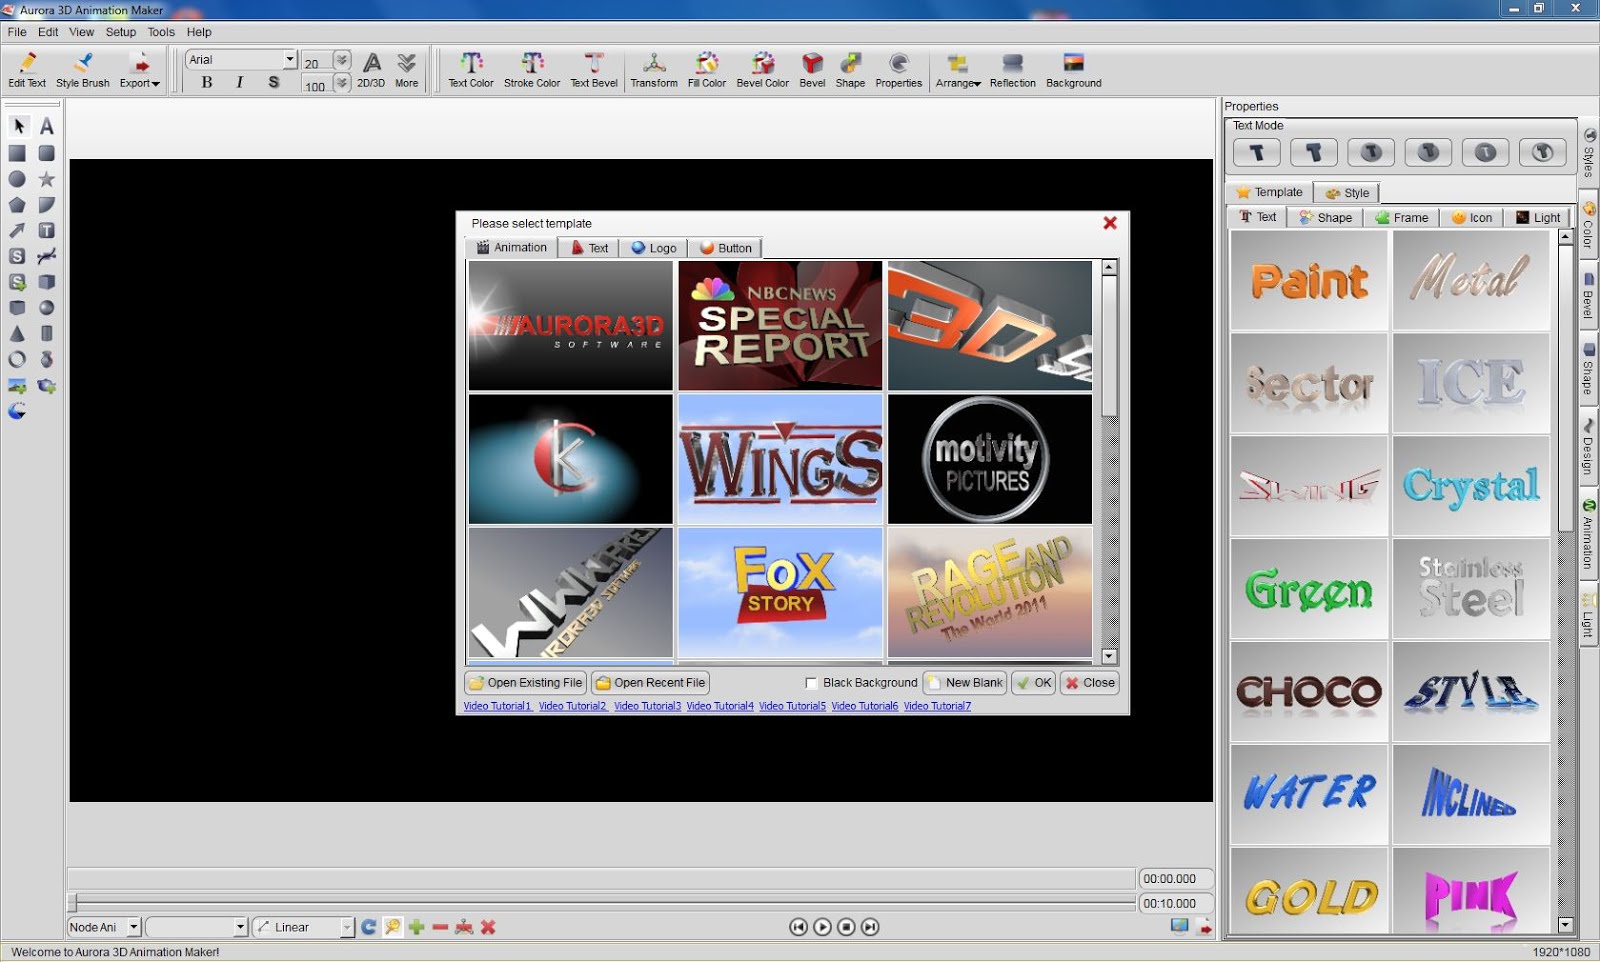
Task: Choose the WINGS animation template
Action: (780, 459)
